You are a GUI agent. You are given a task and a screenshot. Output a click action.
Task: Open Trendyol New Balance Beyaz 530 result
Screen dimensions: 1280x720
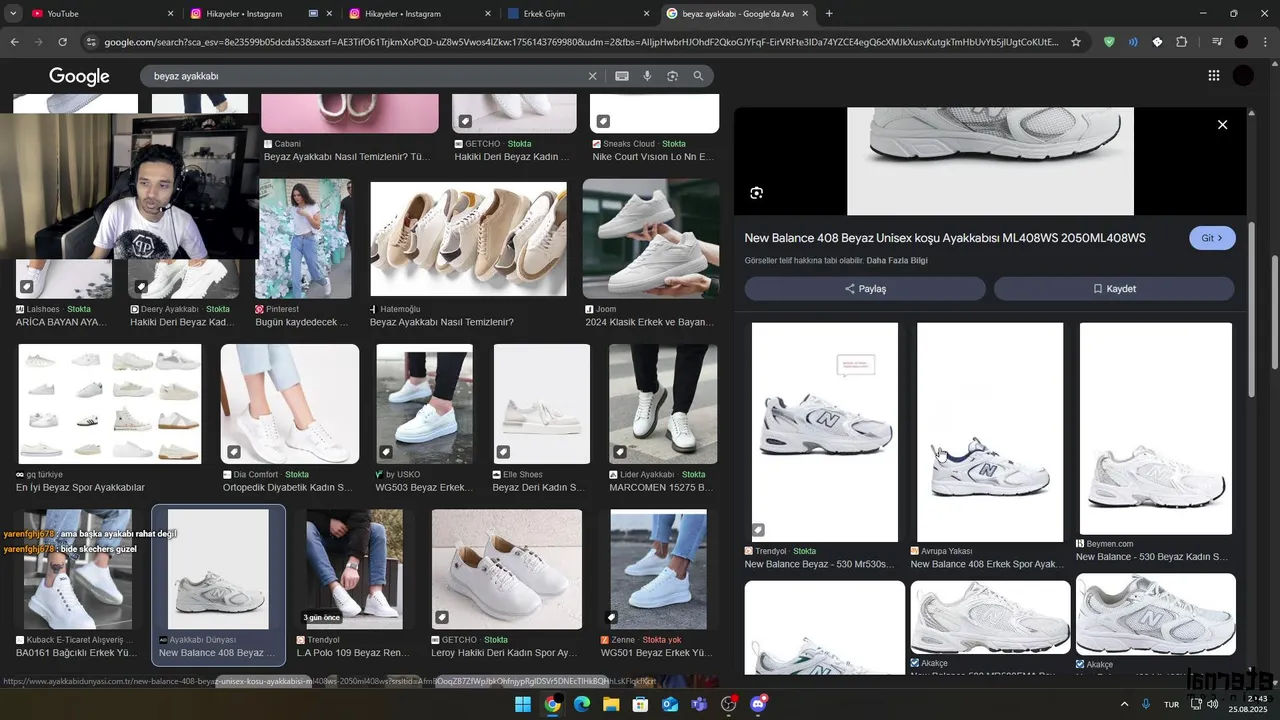pos(825,432)
